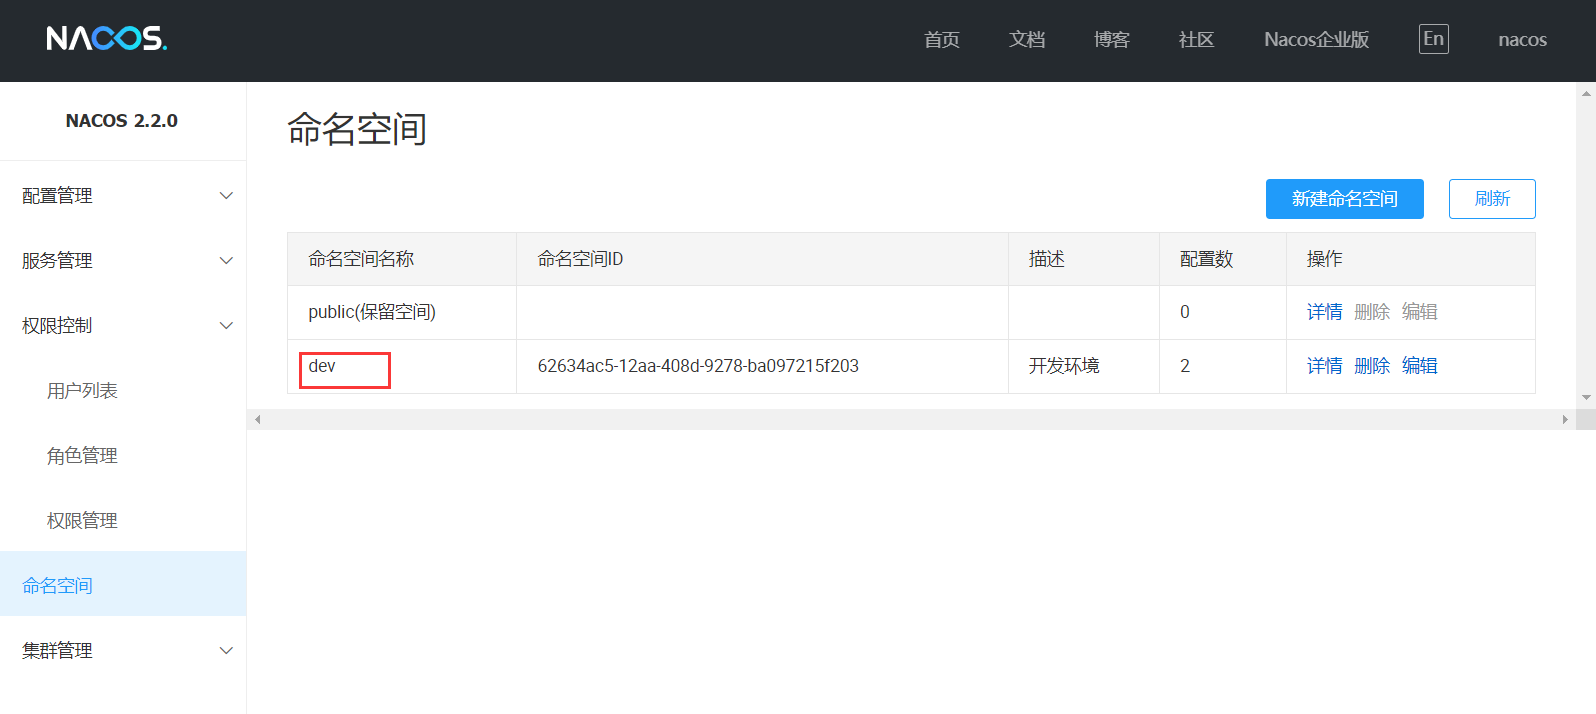Viewport: 1596px width, 714px height.
Task: Edit the dev namespace via 编辑
Action: pos(1419,366)
